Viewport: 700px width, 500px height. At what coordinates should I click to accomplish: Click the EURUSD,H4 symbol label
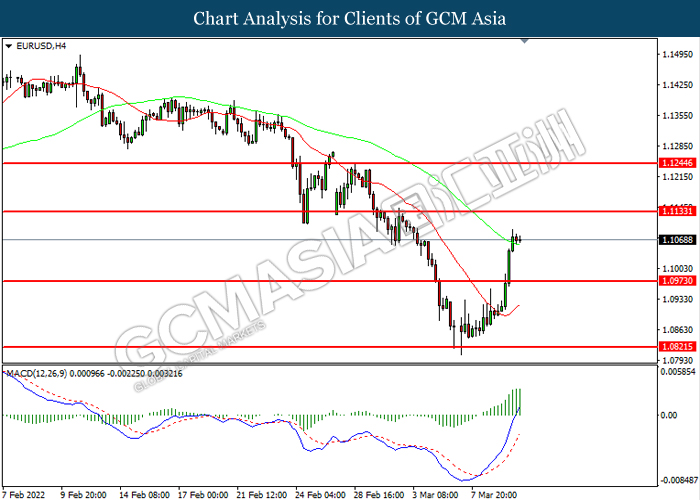click(41, 46)
